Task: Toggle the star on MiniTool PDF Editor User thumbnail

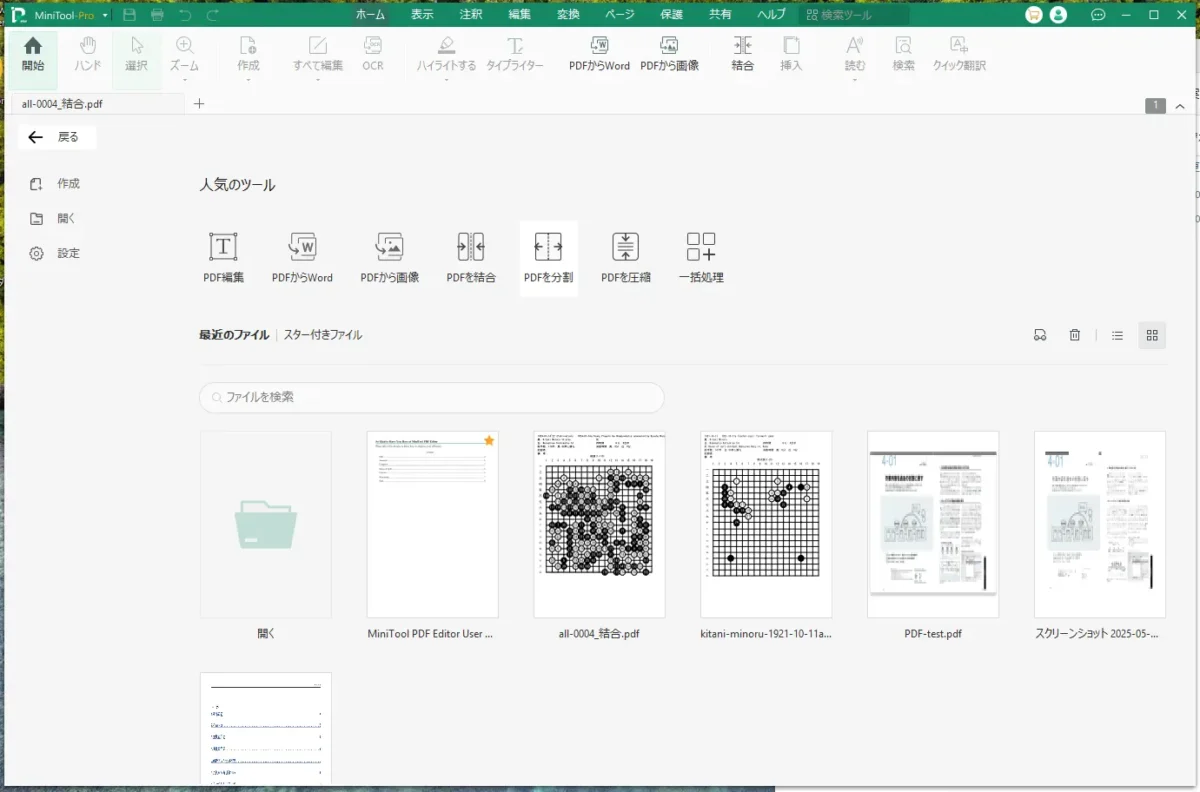Action: 489,440
